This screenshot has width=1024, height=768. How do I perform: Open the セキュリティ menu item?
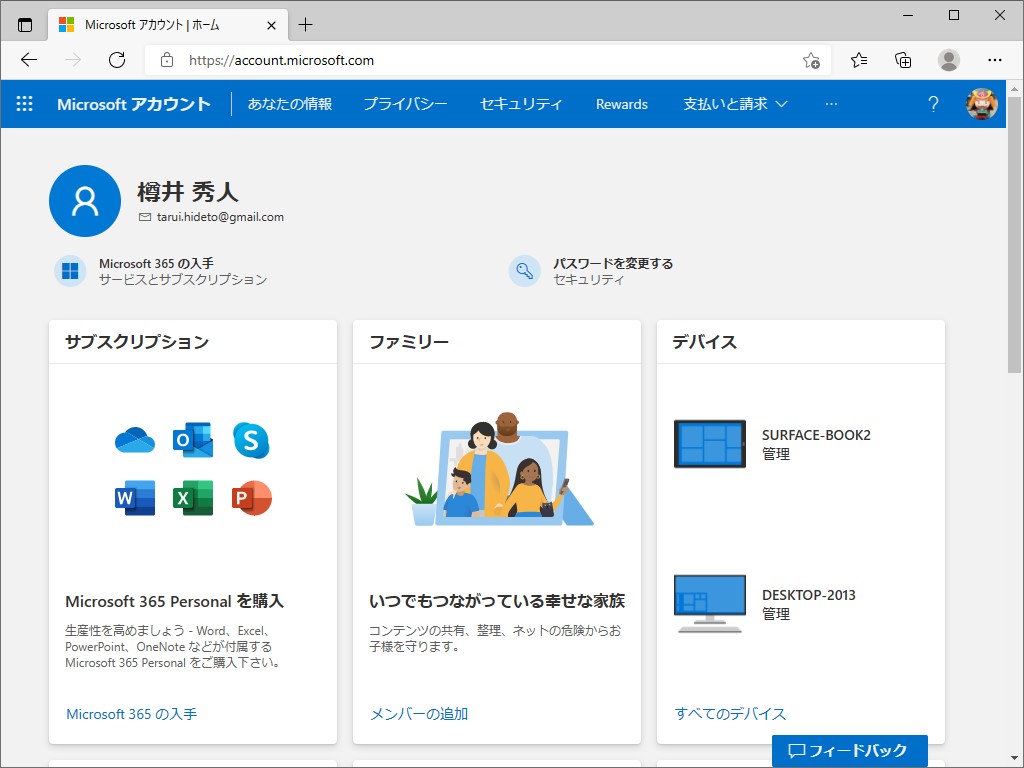521,103
